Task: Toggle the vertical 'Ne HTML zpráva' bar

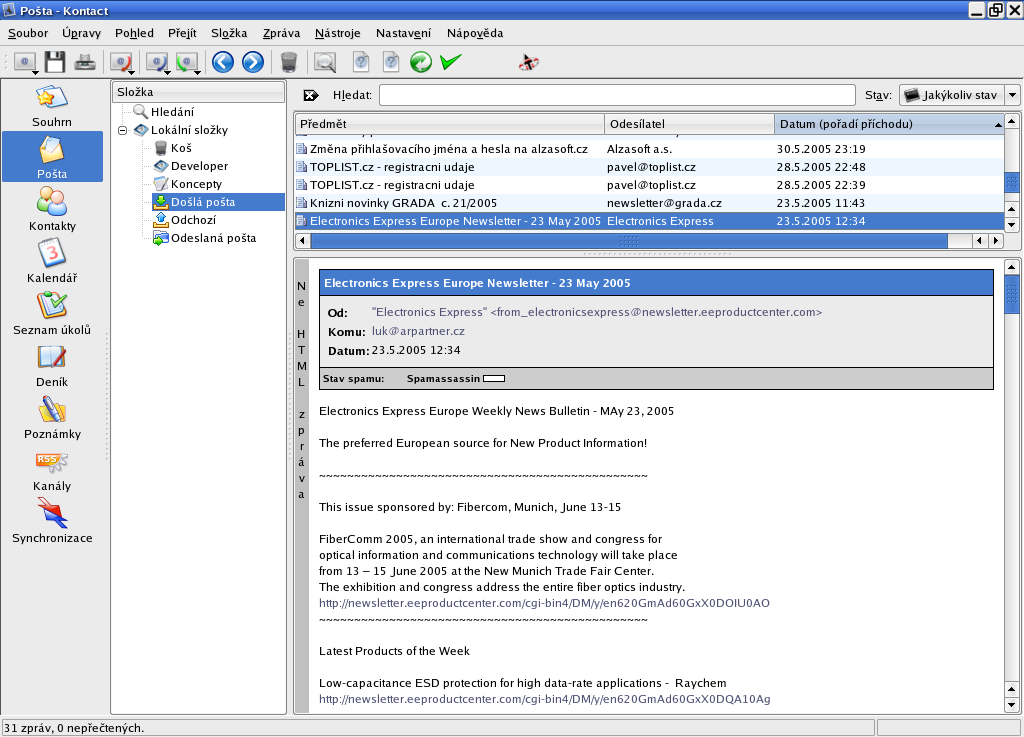Action: pyautogui.click(x=301, y=485)
